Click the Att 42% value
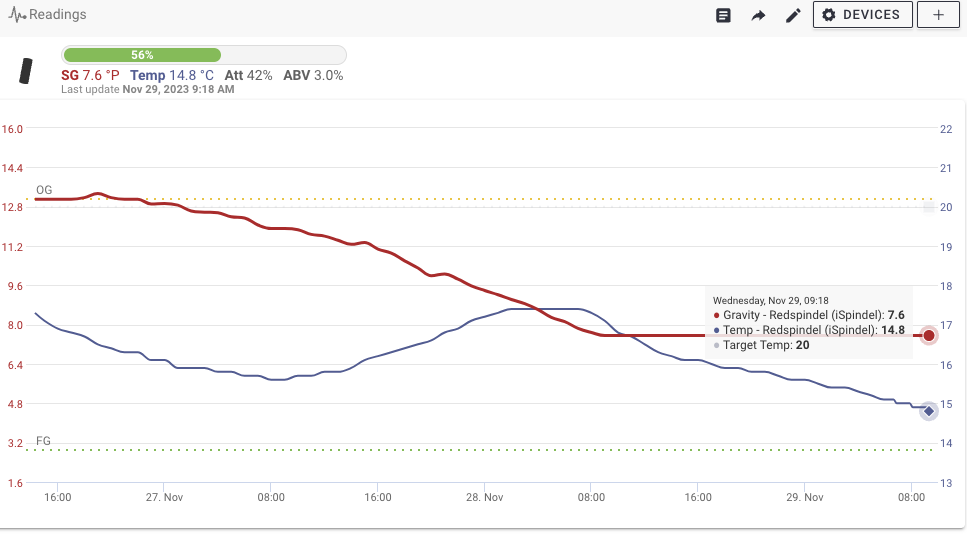975x535 pixels. coord(248,75)
